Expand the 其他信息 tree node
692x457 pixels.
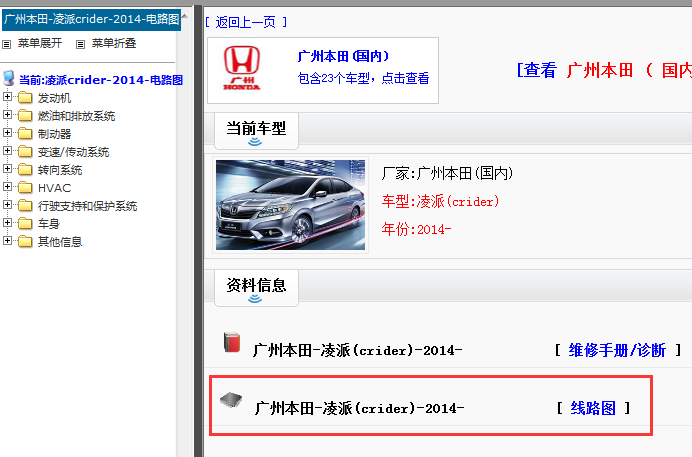click(x=7, y=240)
